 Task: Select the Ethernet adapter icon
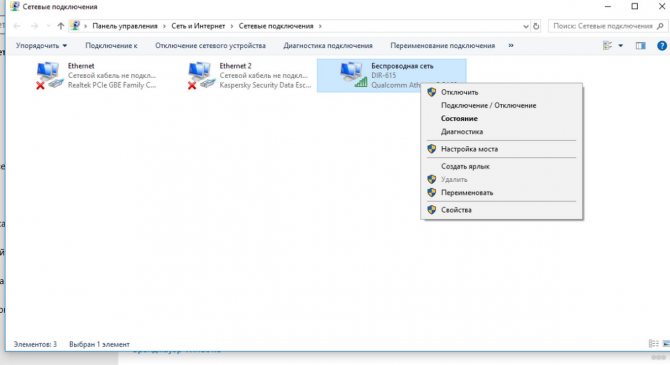pyautogui.click(x=47, y=76)
